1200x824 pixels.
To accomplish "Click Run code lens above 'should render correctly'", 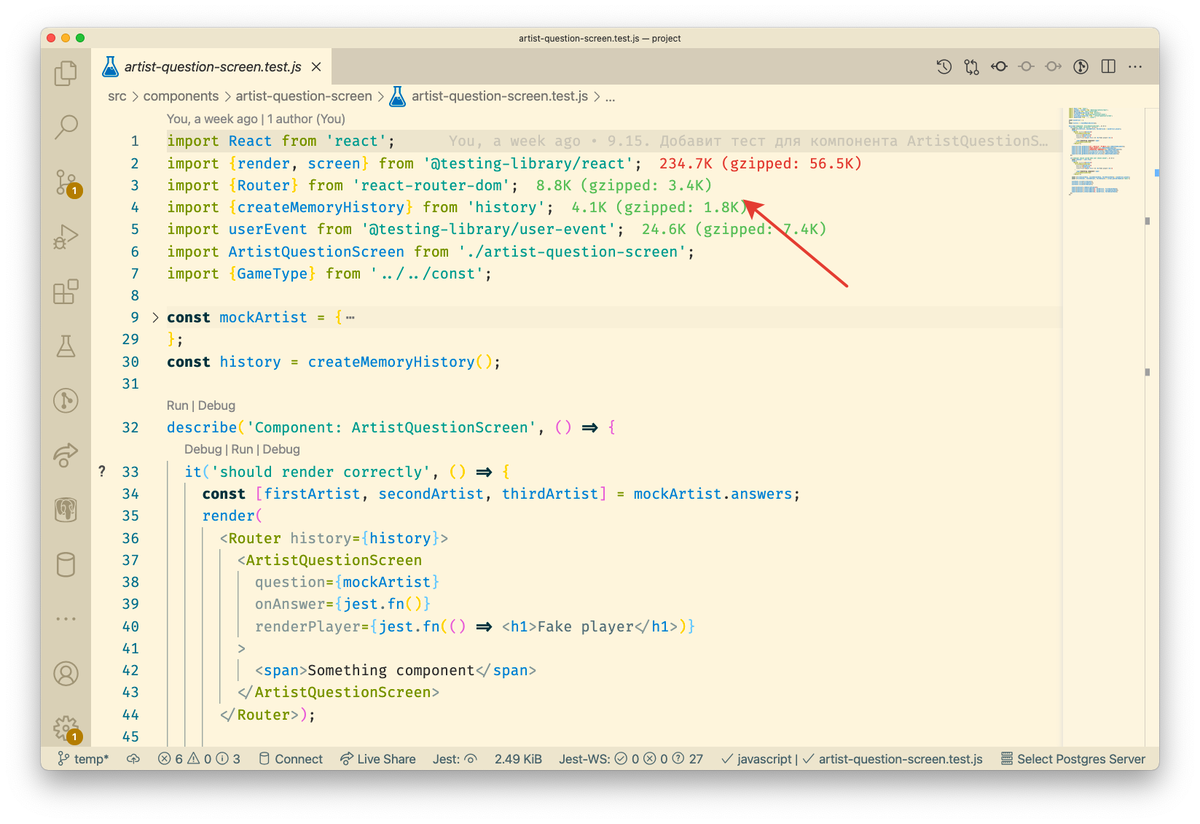I will click(242, 450).
